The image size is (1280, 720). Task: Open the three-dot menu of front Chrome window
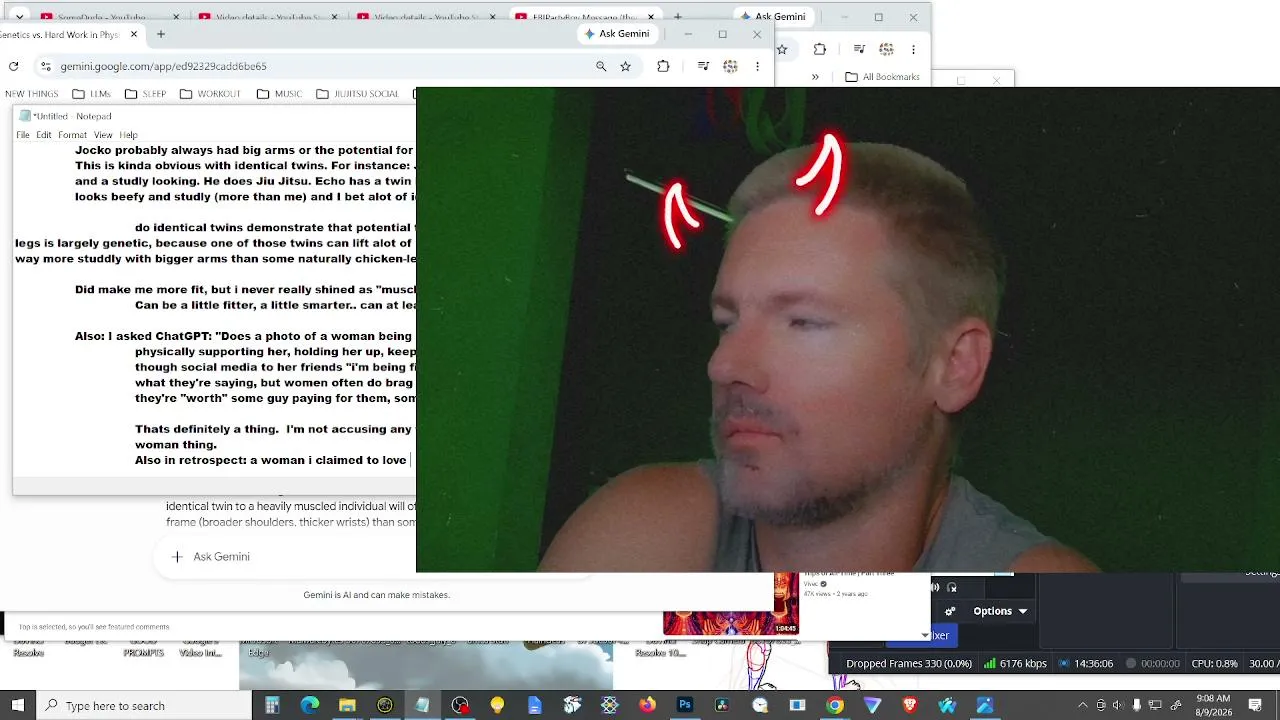(x=758, y=66)
